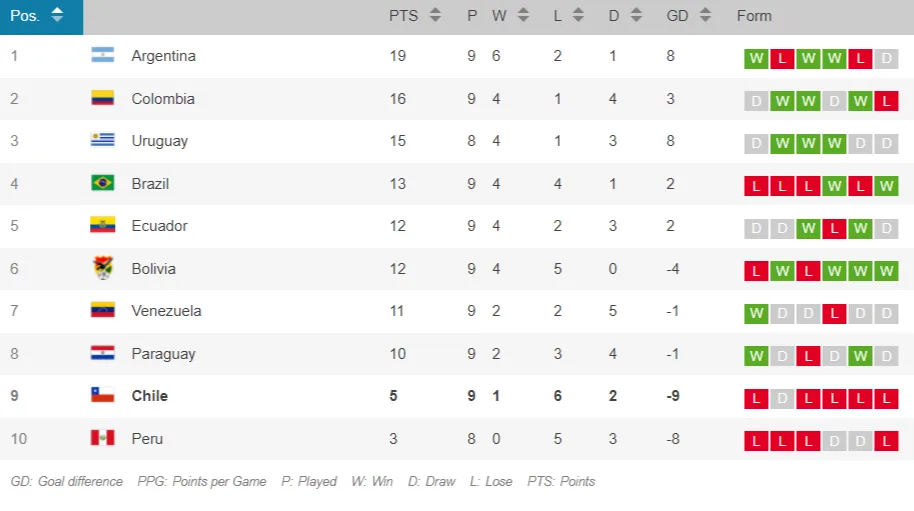This screenshot has height=511, width=914.
Task: Click the Bolivia crest icon
Action: click(102, 268)
